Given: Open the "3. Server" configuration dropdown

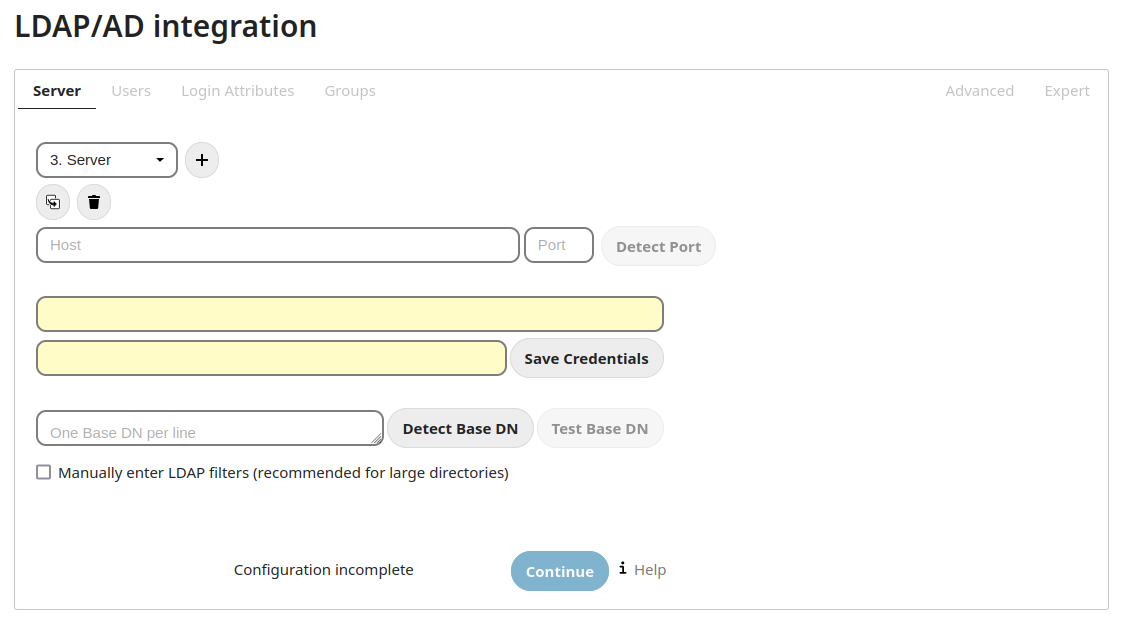Looking at the screenshot, I should tap(106, 159).
